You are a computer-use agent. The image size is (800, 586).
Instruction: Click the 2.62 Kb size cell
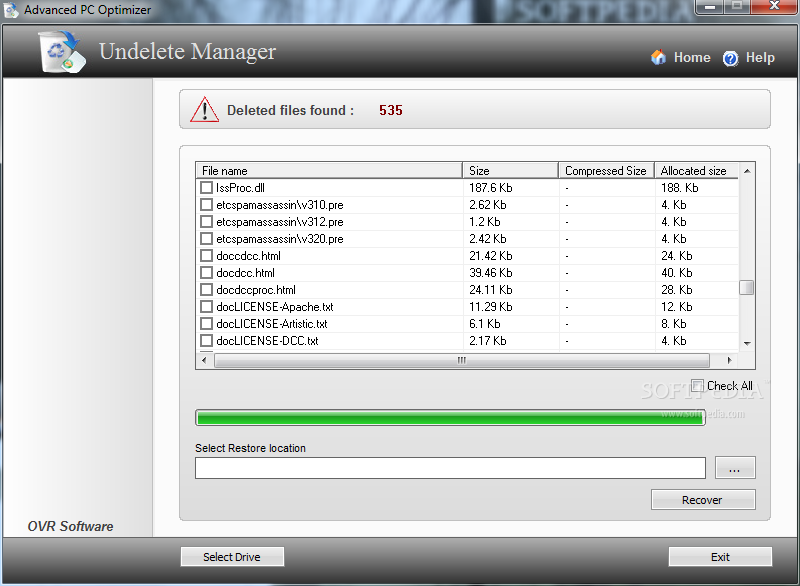coord(488,205)
